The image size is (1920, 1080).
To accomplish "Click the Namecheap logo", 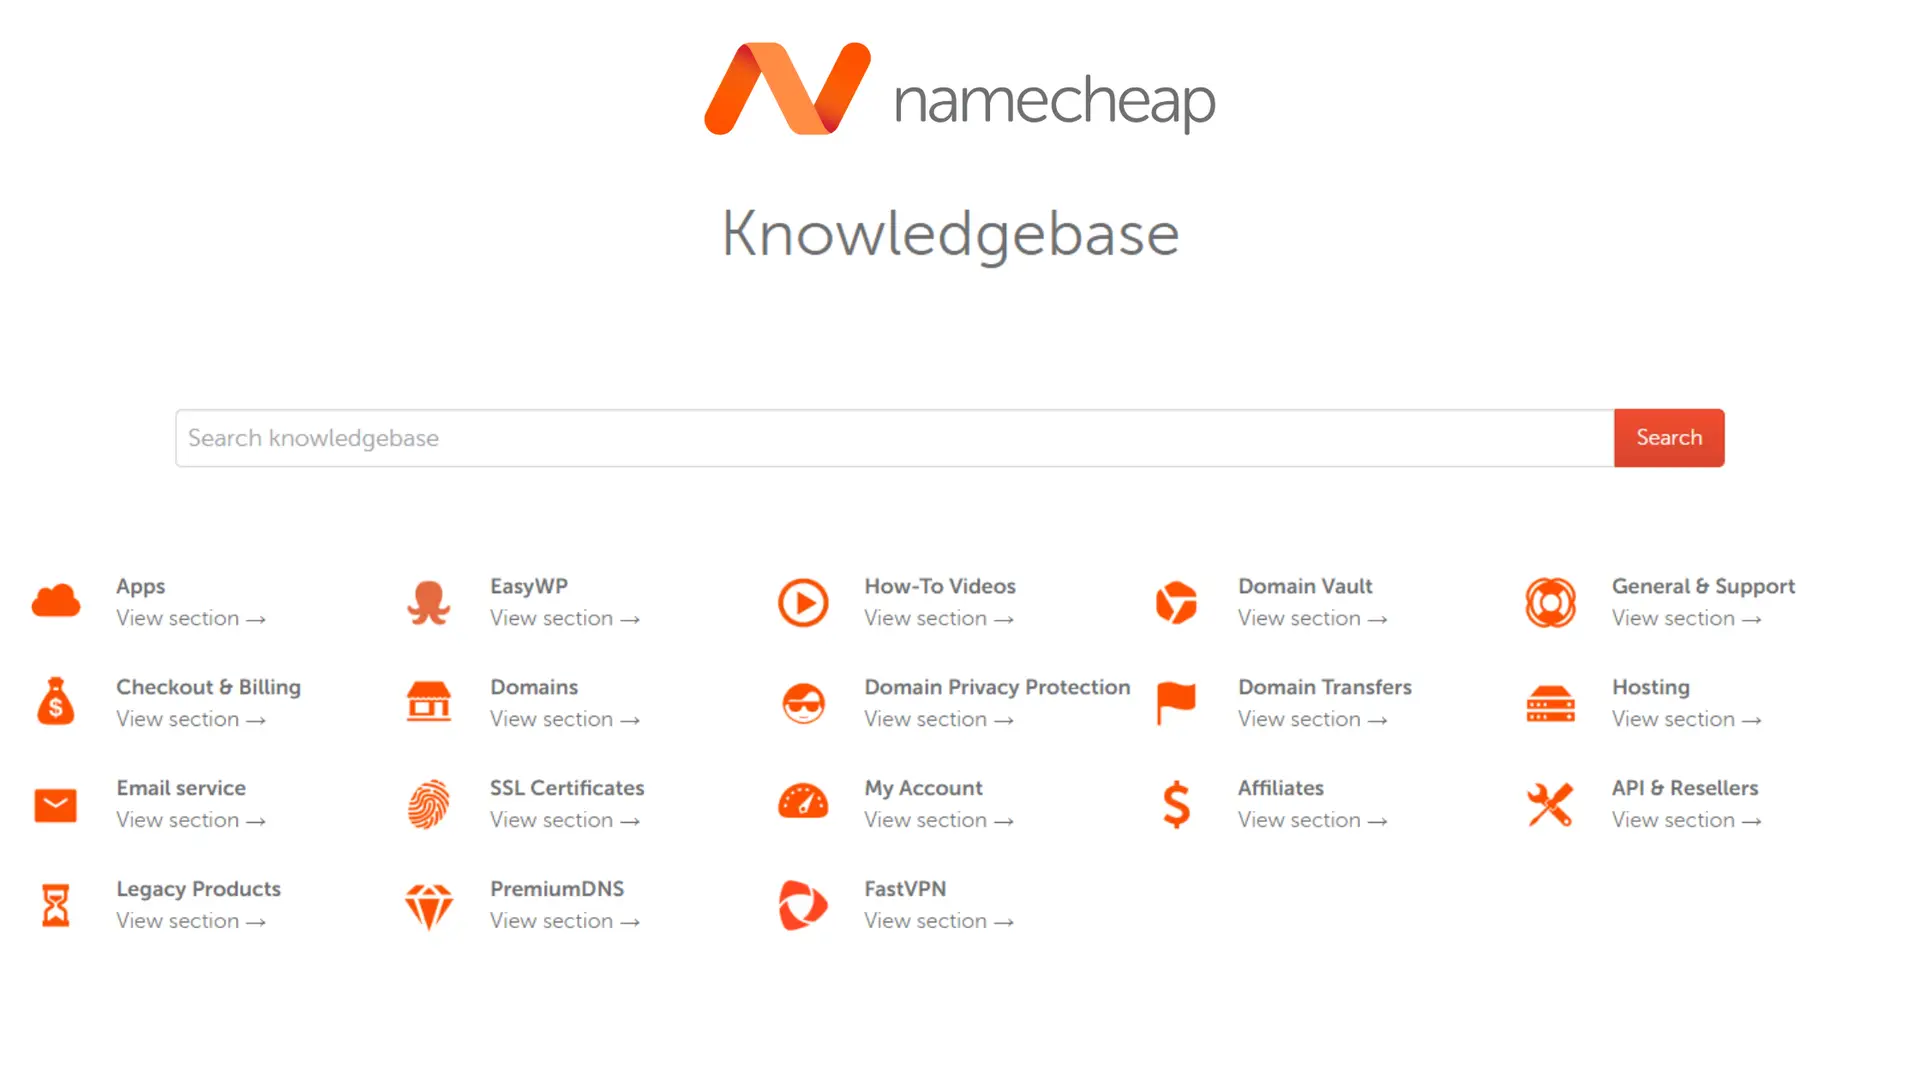I will point(960,90).
